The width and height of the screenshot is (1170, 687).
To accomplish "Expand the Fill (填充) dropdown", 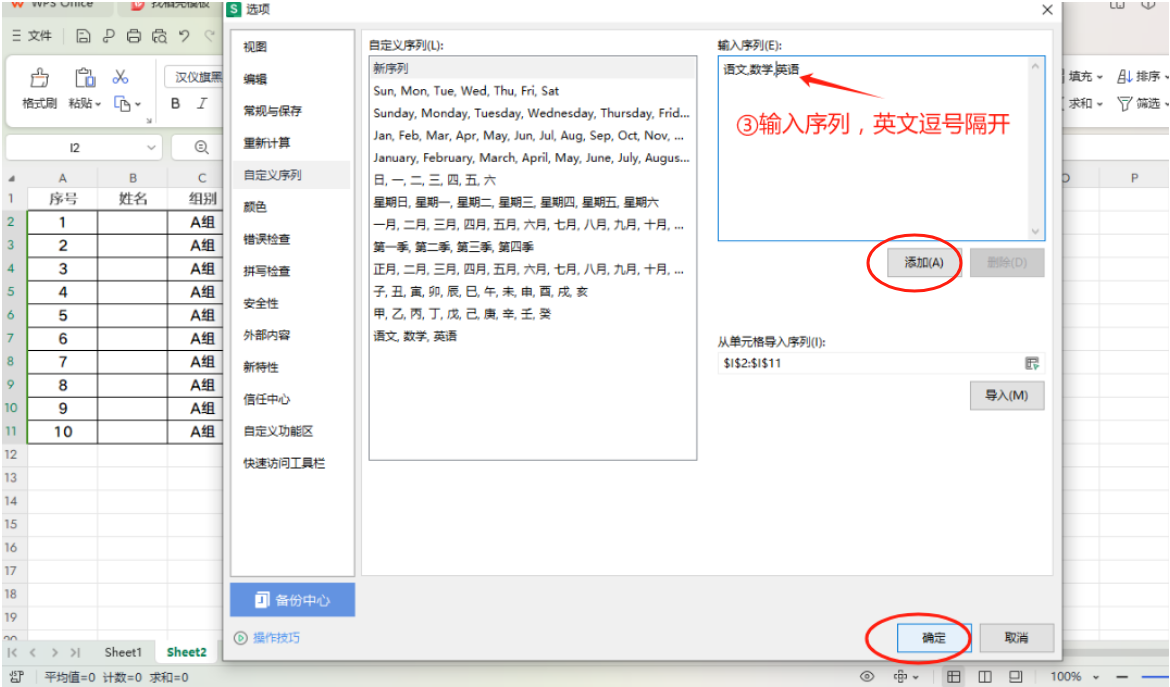I will pyautogui.click(x=1100, y=77).
